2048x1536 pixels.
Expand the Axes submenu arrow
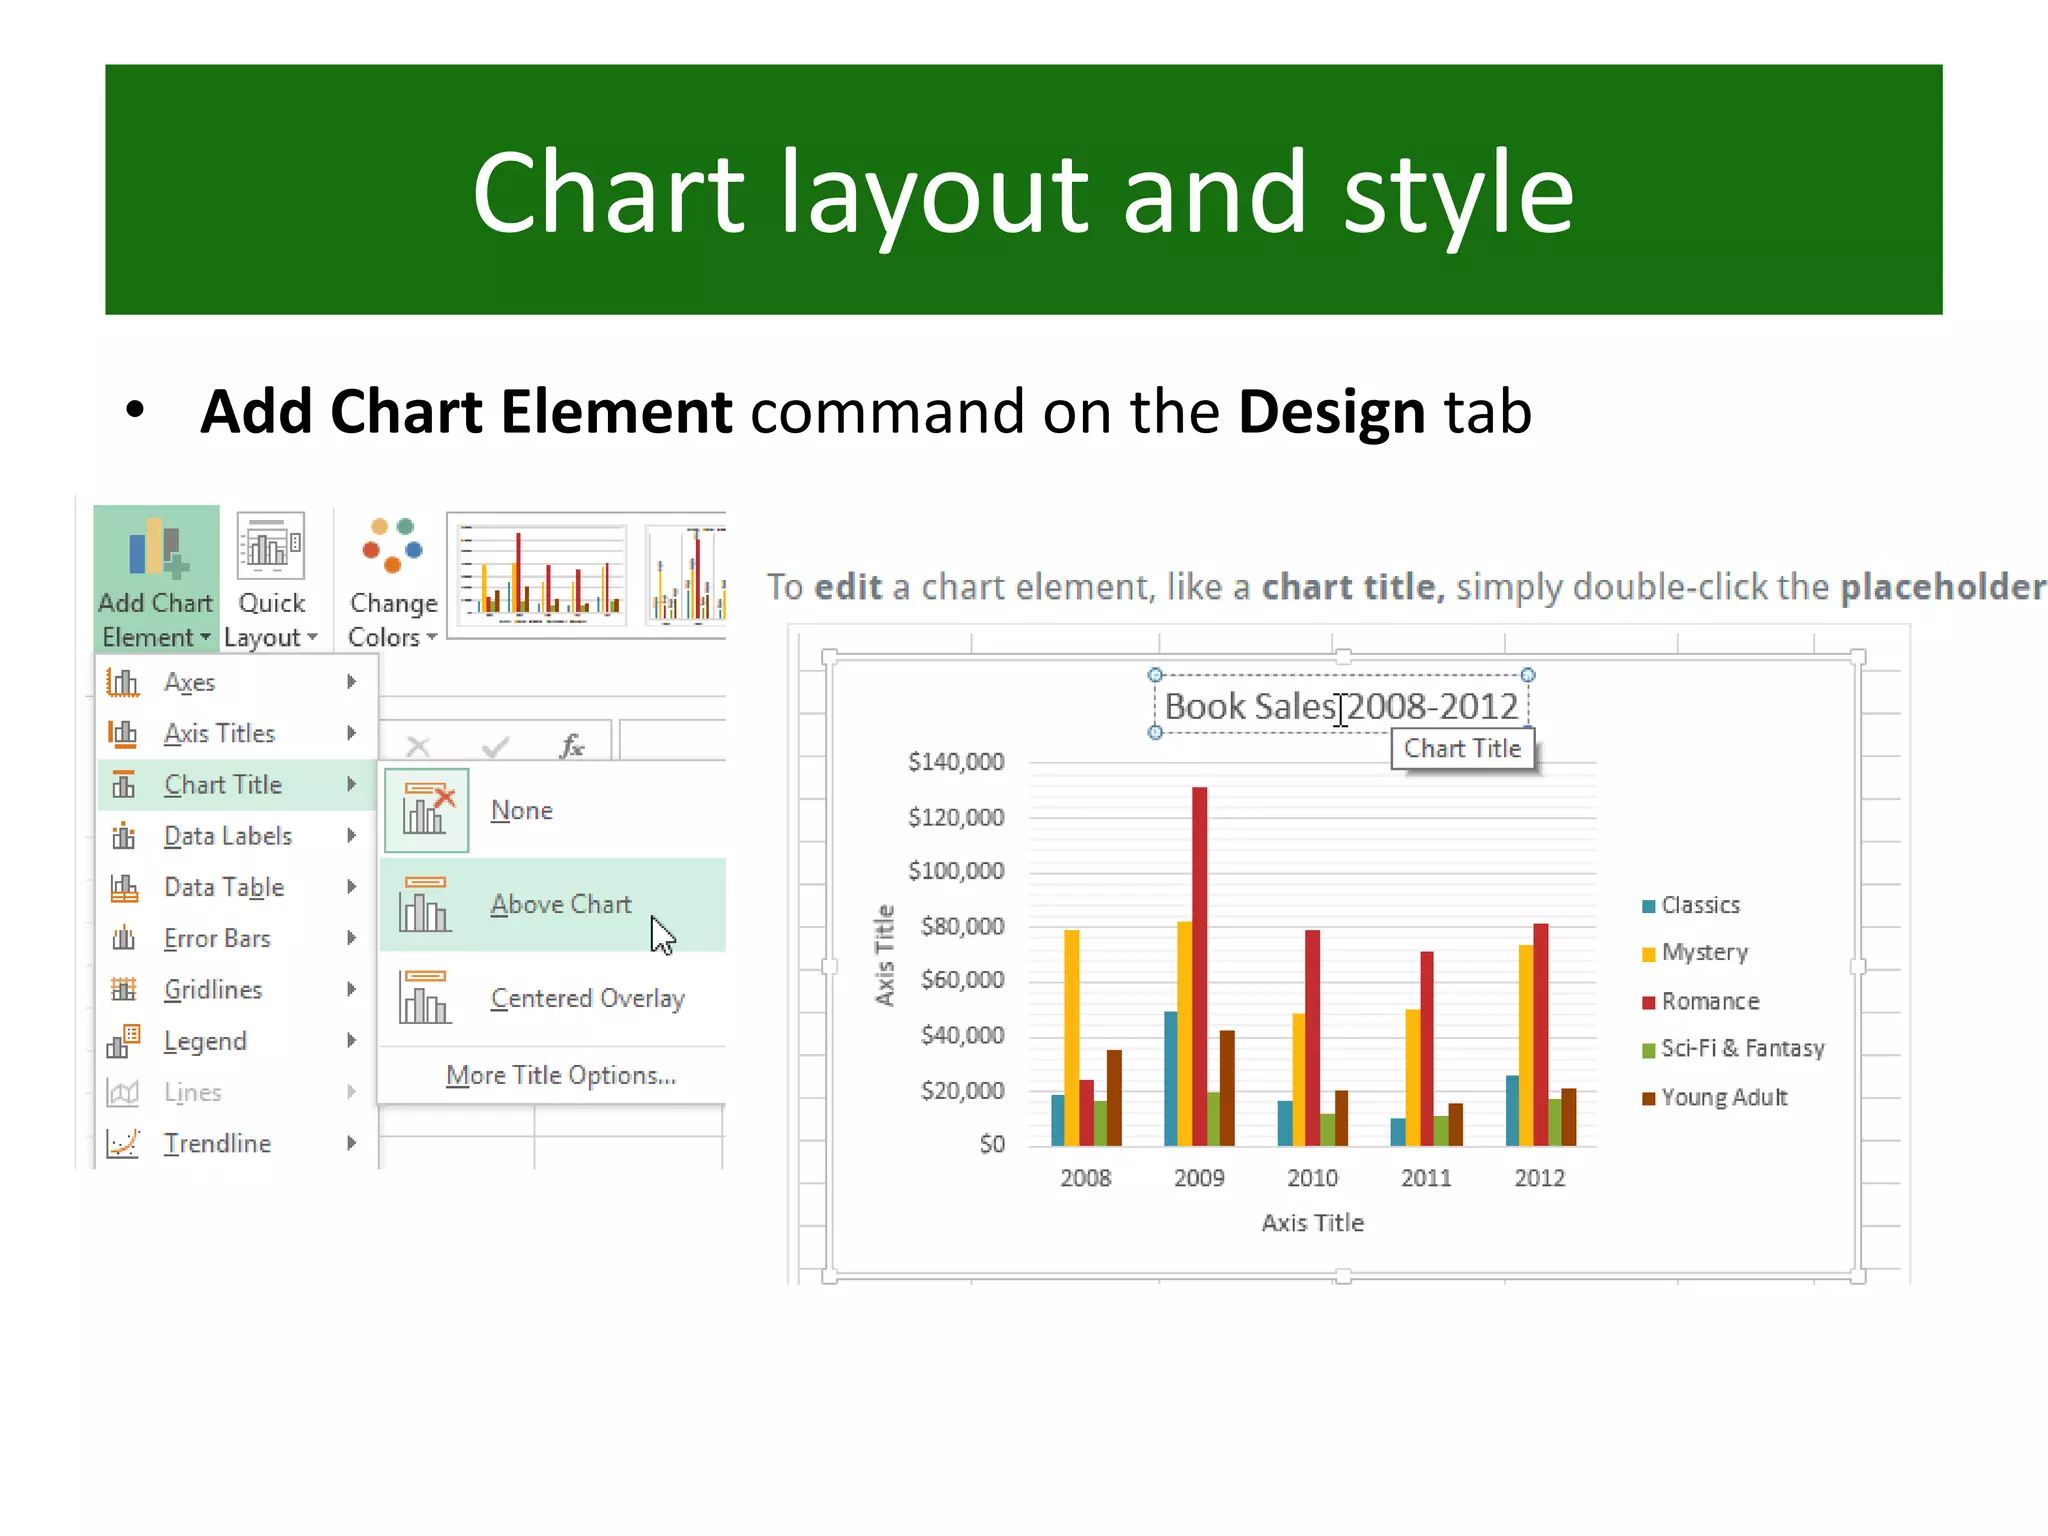pyautogui.click(x=351, y=682)
